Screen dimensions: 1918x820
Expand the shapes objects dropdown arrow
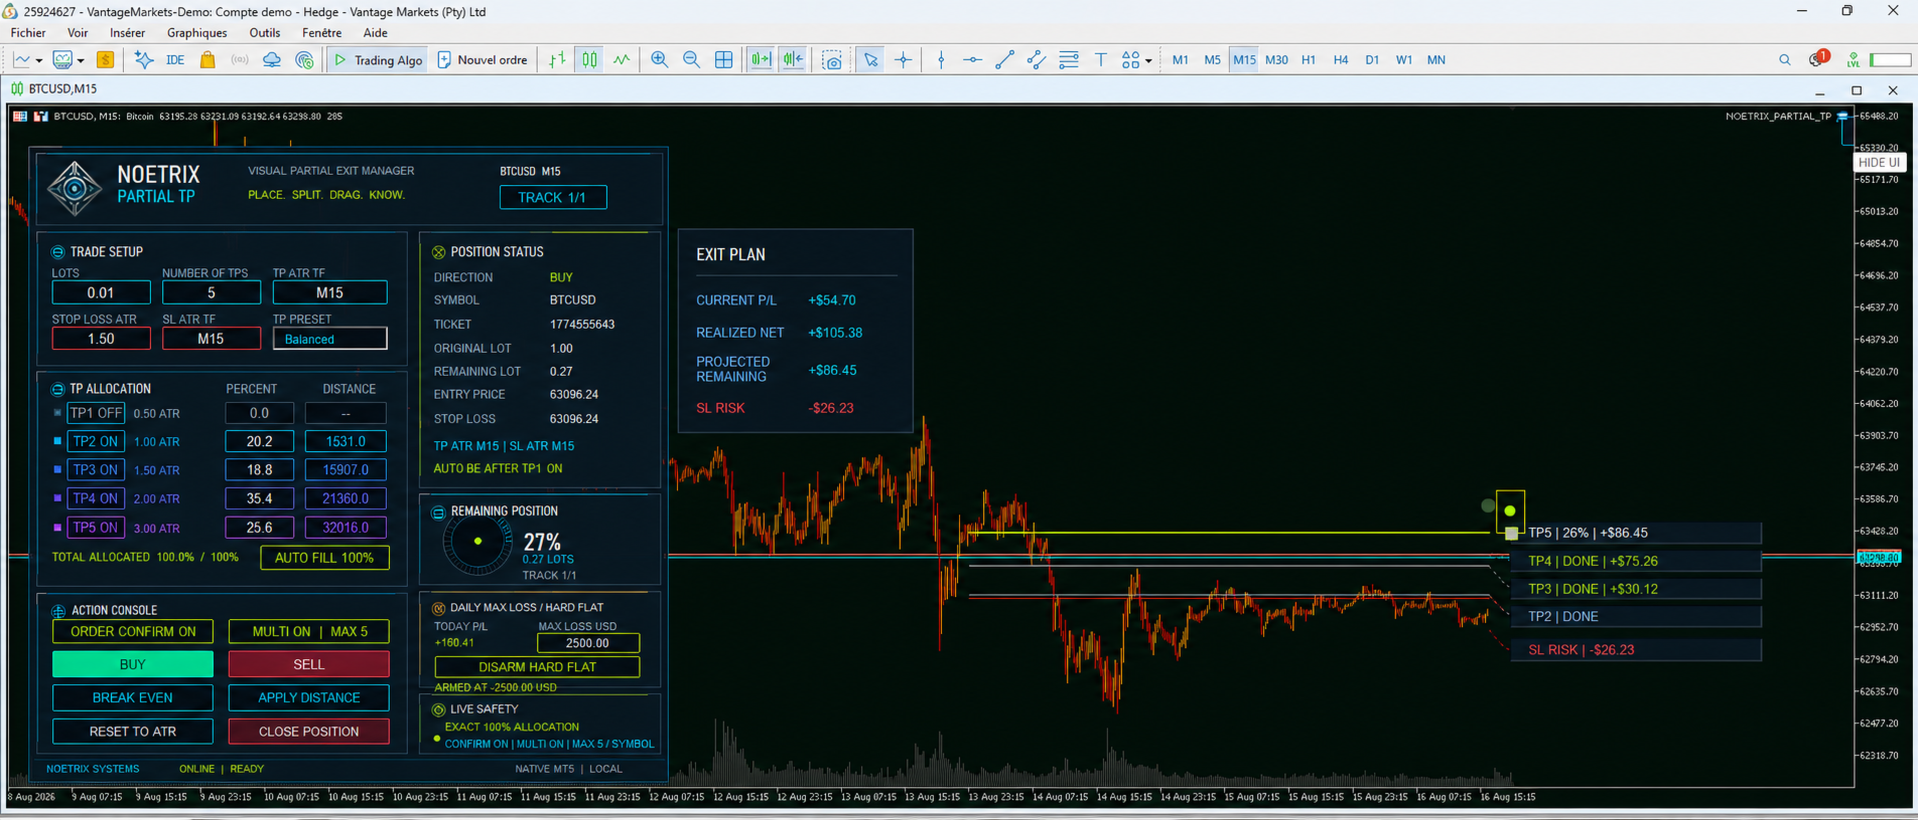1148,61
